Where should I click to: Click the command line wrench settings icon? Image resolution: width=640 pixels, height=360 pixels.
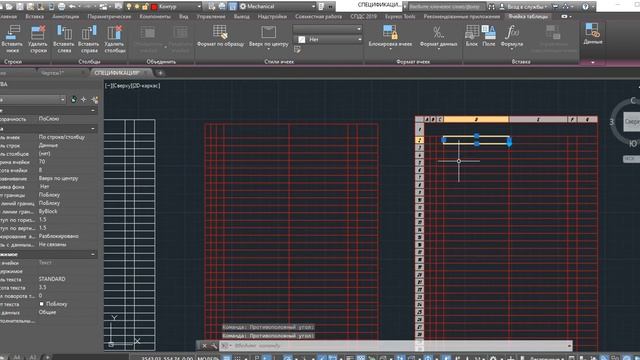click(x=213, y=346)
